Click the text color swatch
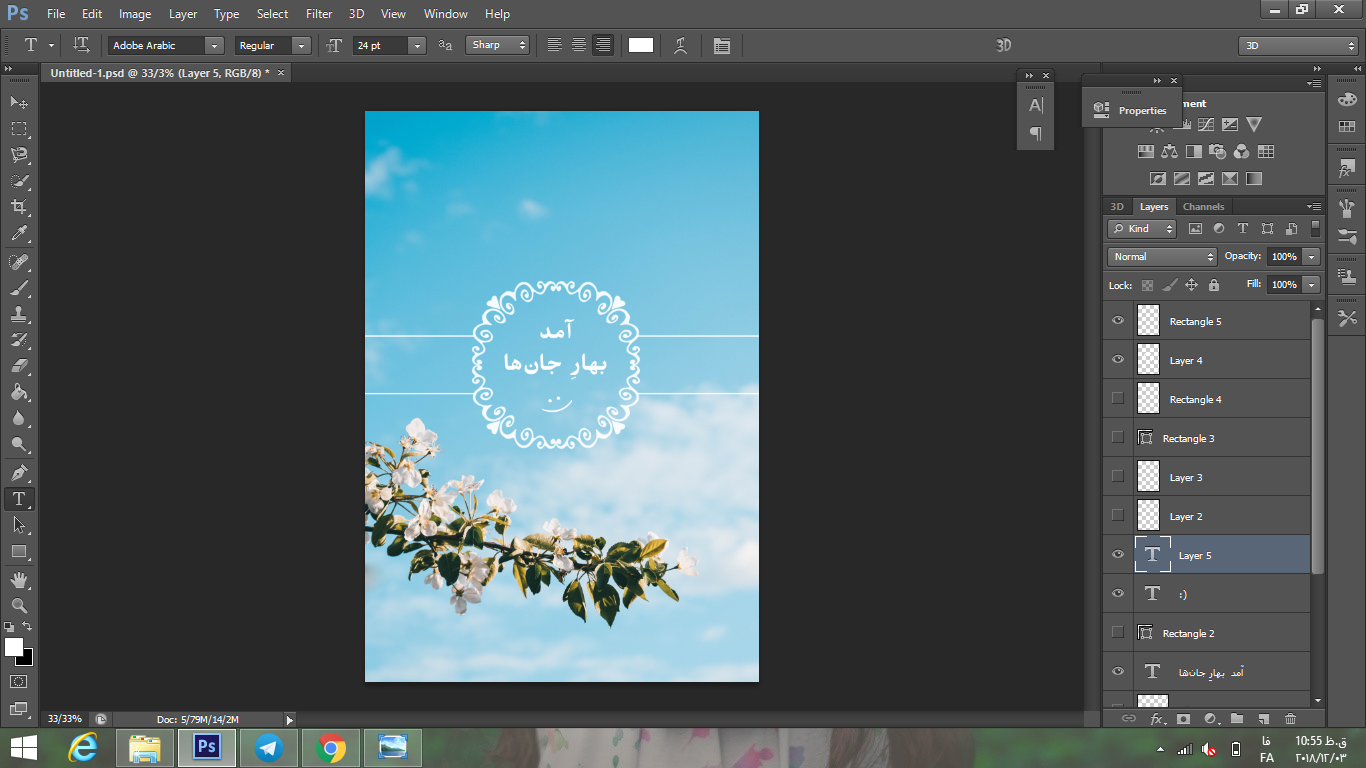 pyautogui.click(x=641, y=45)
